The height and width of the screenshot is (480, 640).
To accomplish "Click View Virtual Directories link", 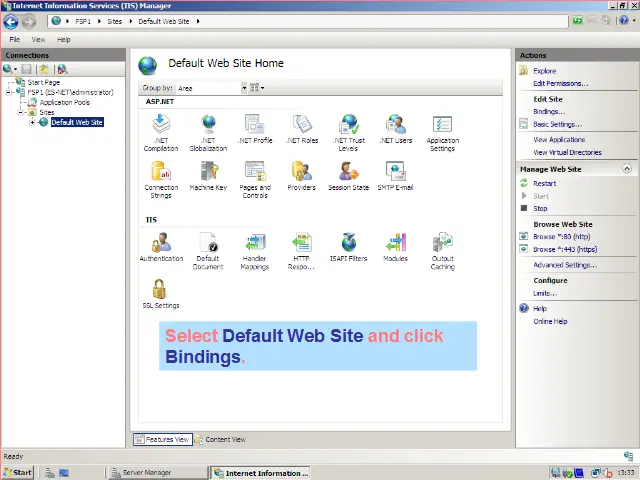I will 567,152.
